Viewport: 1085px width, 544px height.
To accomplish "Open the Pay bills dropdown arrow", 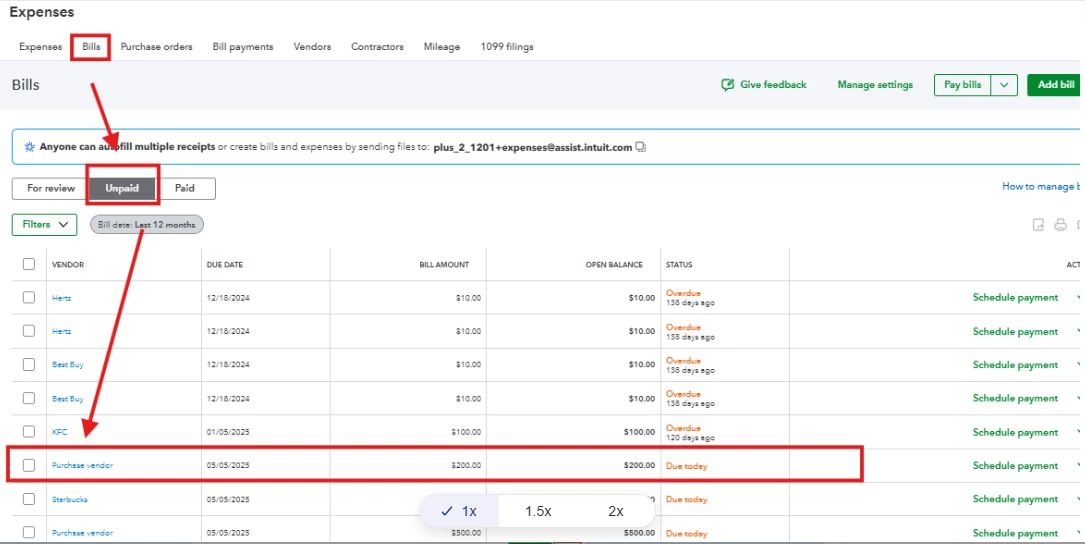I will (x=1004, y=85).
